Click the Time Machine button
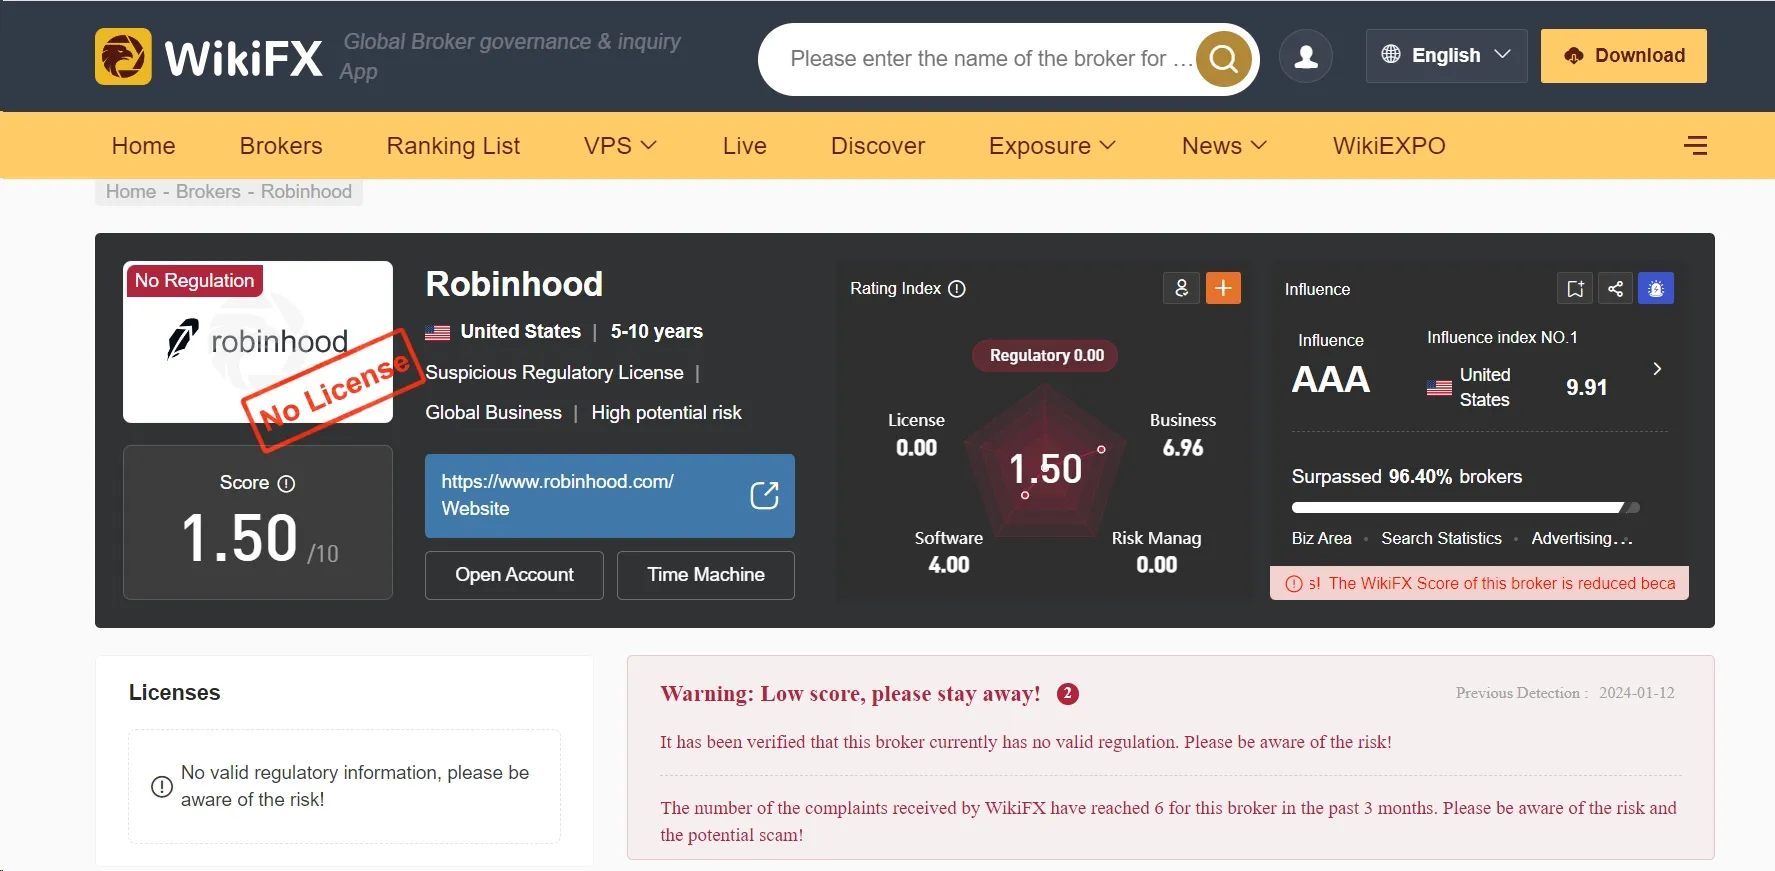 coord(706,575)
